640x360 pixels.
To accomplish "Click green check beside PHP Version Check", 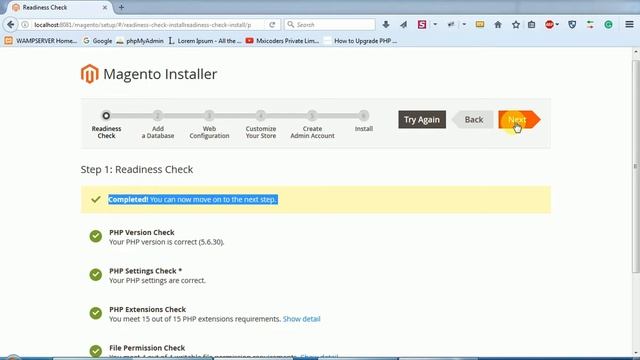I will (x=96, y=236).
